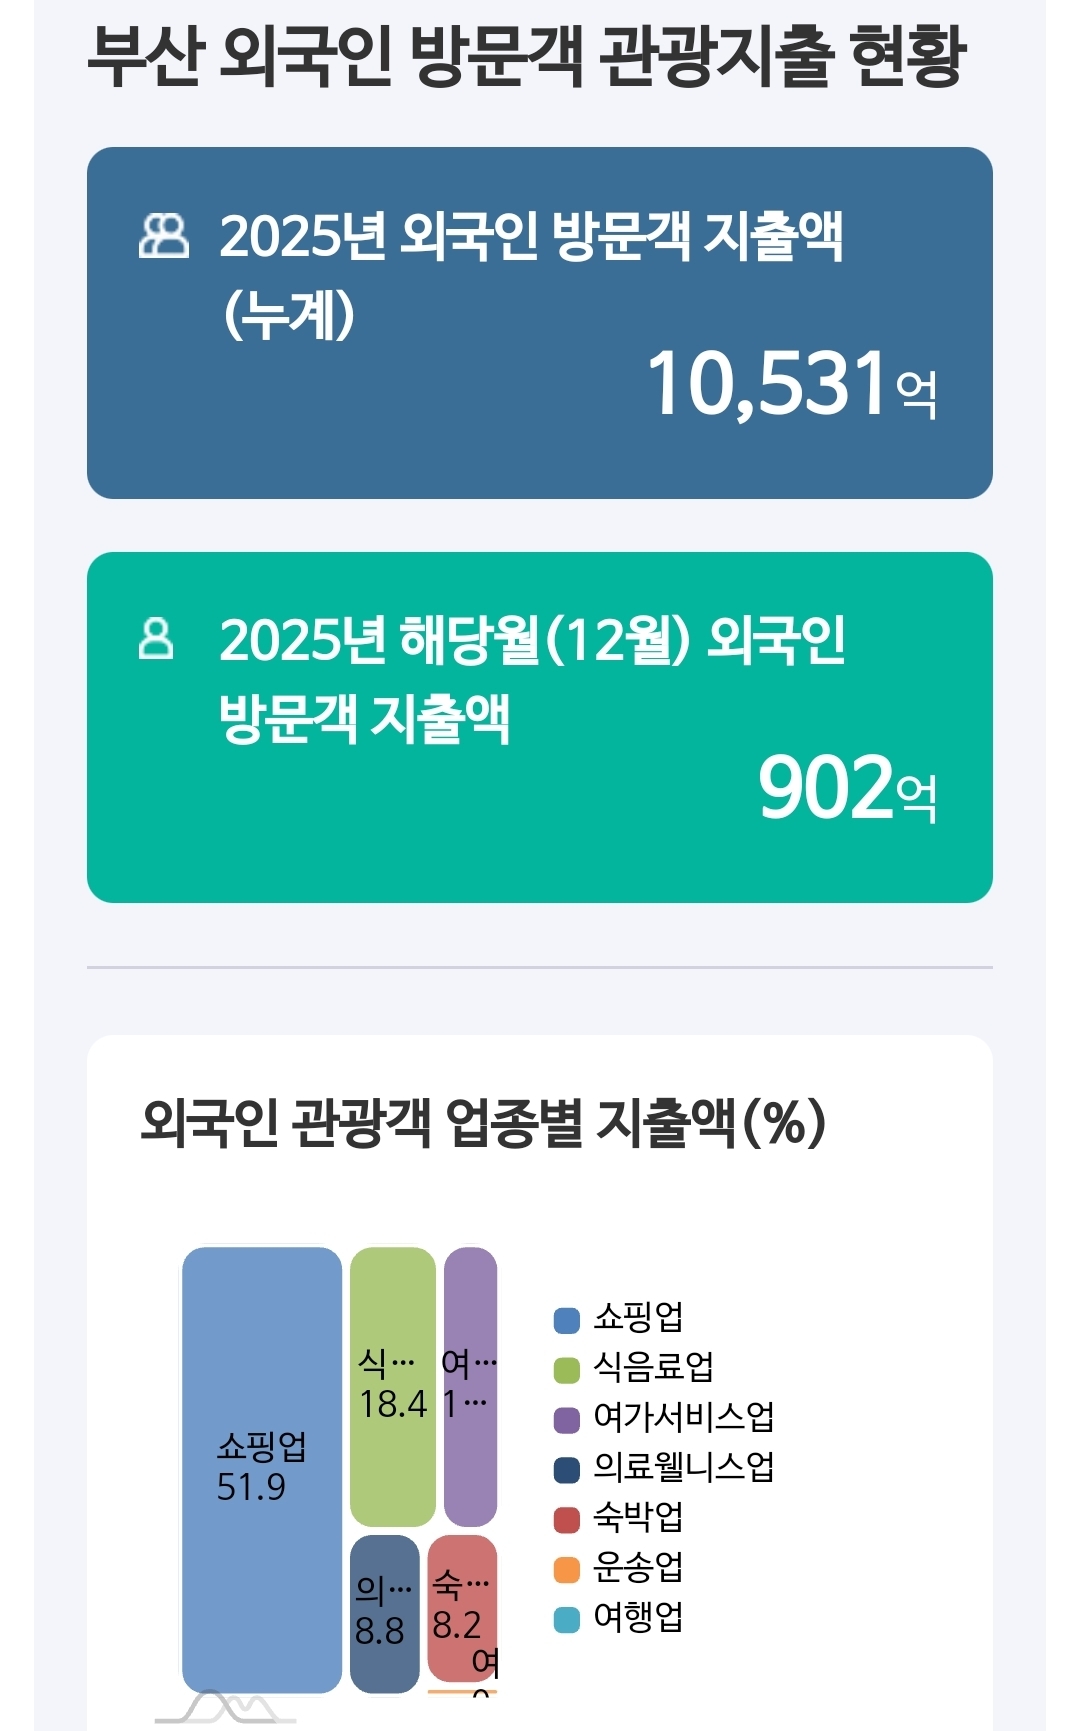
Task: Tap the 부산 외국인 방문객 관광지출 현황 heading
Action: [527, 56]
